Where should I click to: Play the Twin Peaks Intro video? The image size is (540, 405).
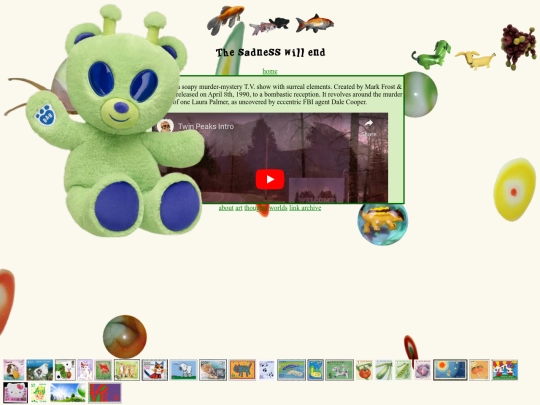coord(270,179)
